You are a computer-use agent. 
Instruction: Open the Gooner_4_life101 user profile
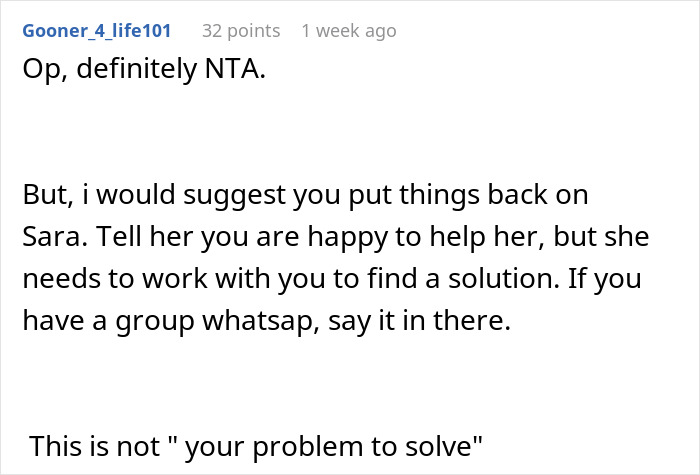point(95,31)
